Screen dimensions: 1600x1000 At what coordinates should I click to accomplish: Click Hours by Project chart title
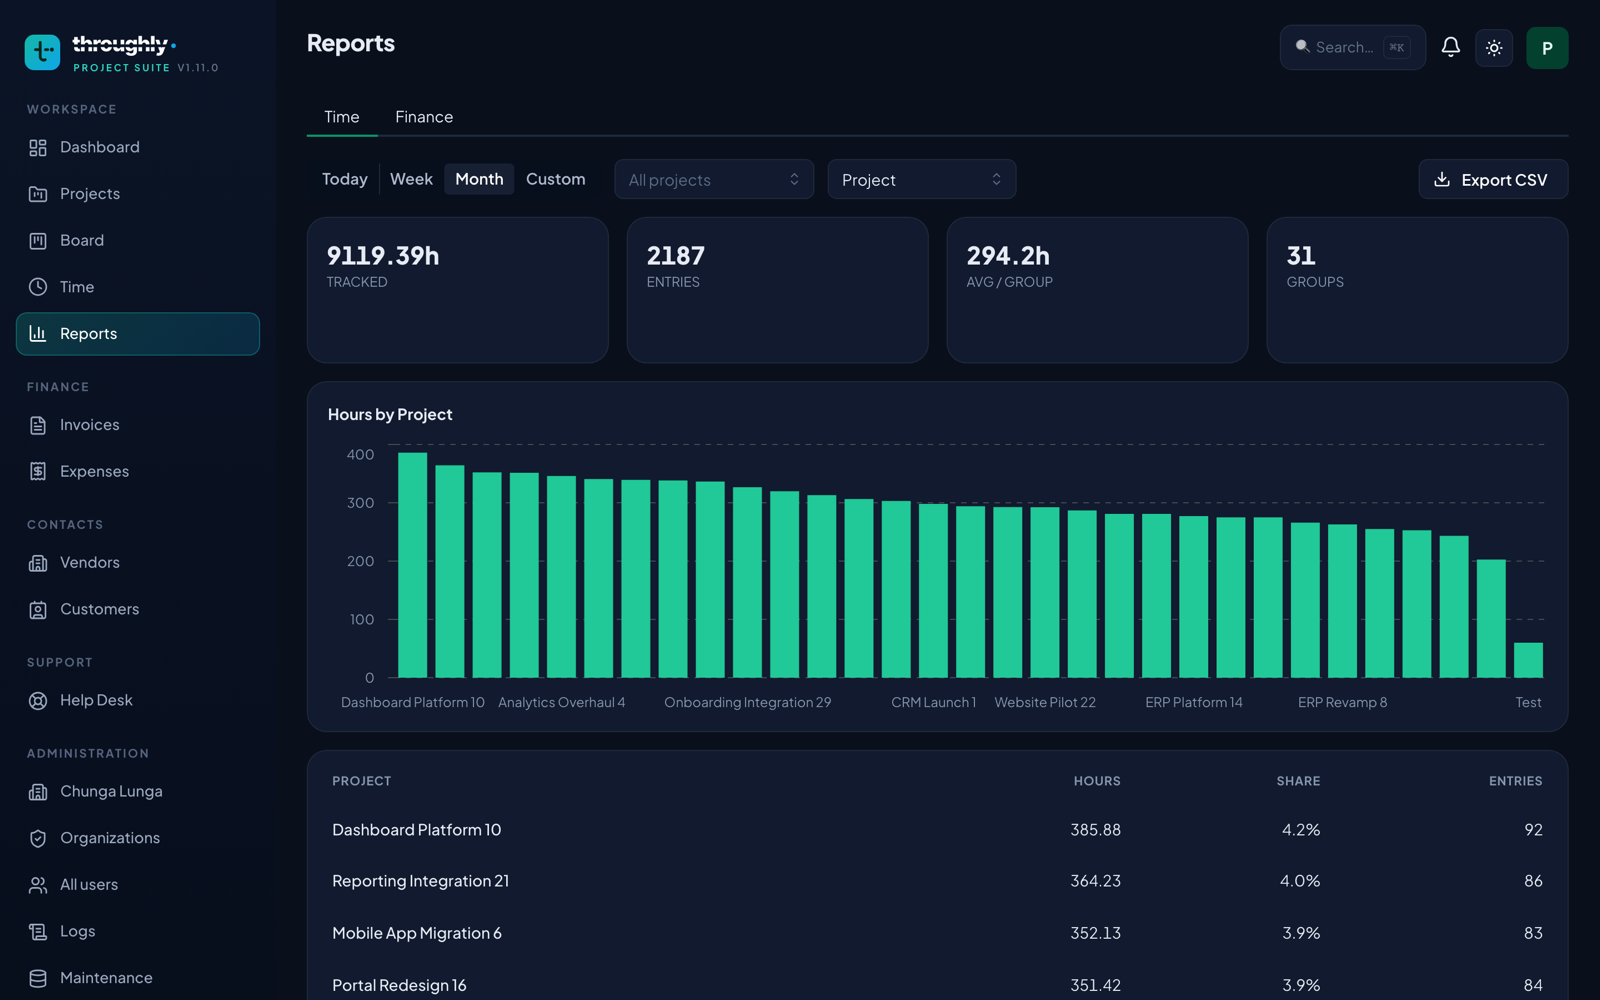[x=390, y=414]
